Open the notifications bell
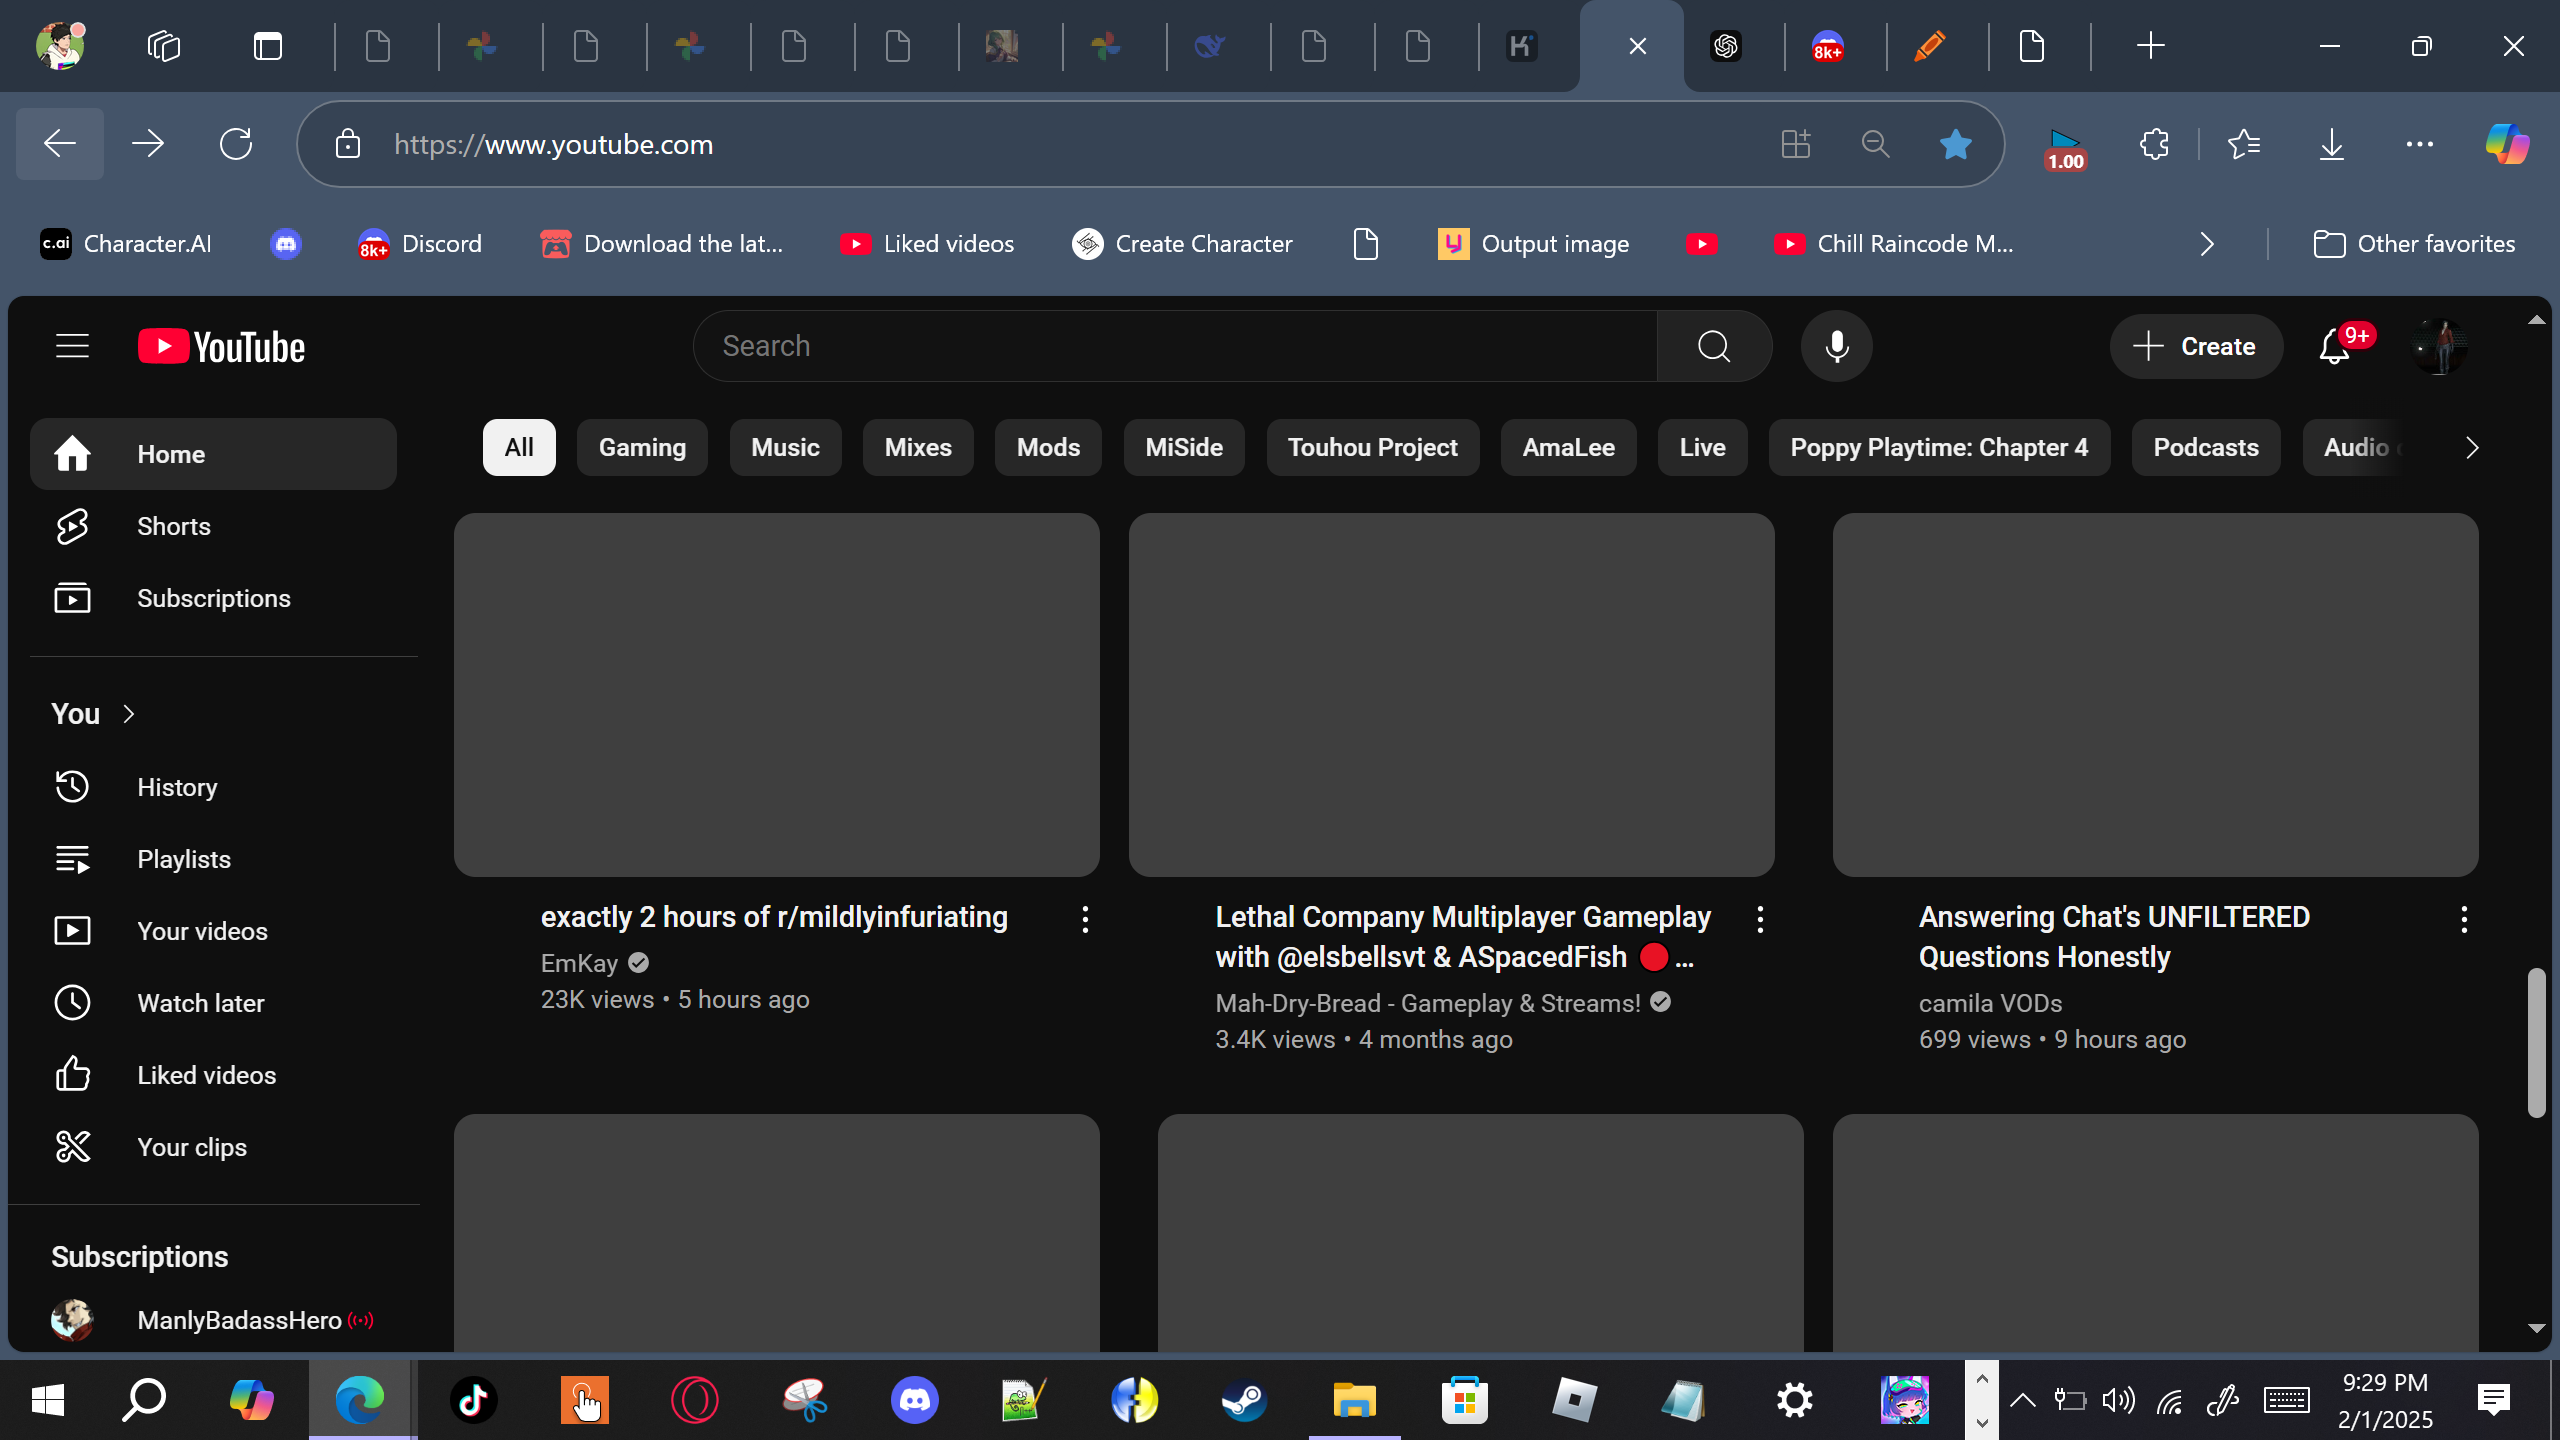Screen dimensions: 2560x1440 2334,347
